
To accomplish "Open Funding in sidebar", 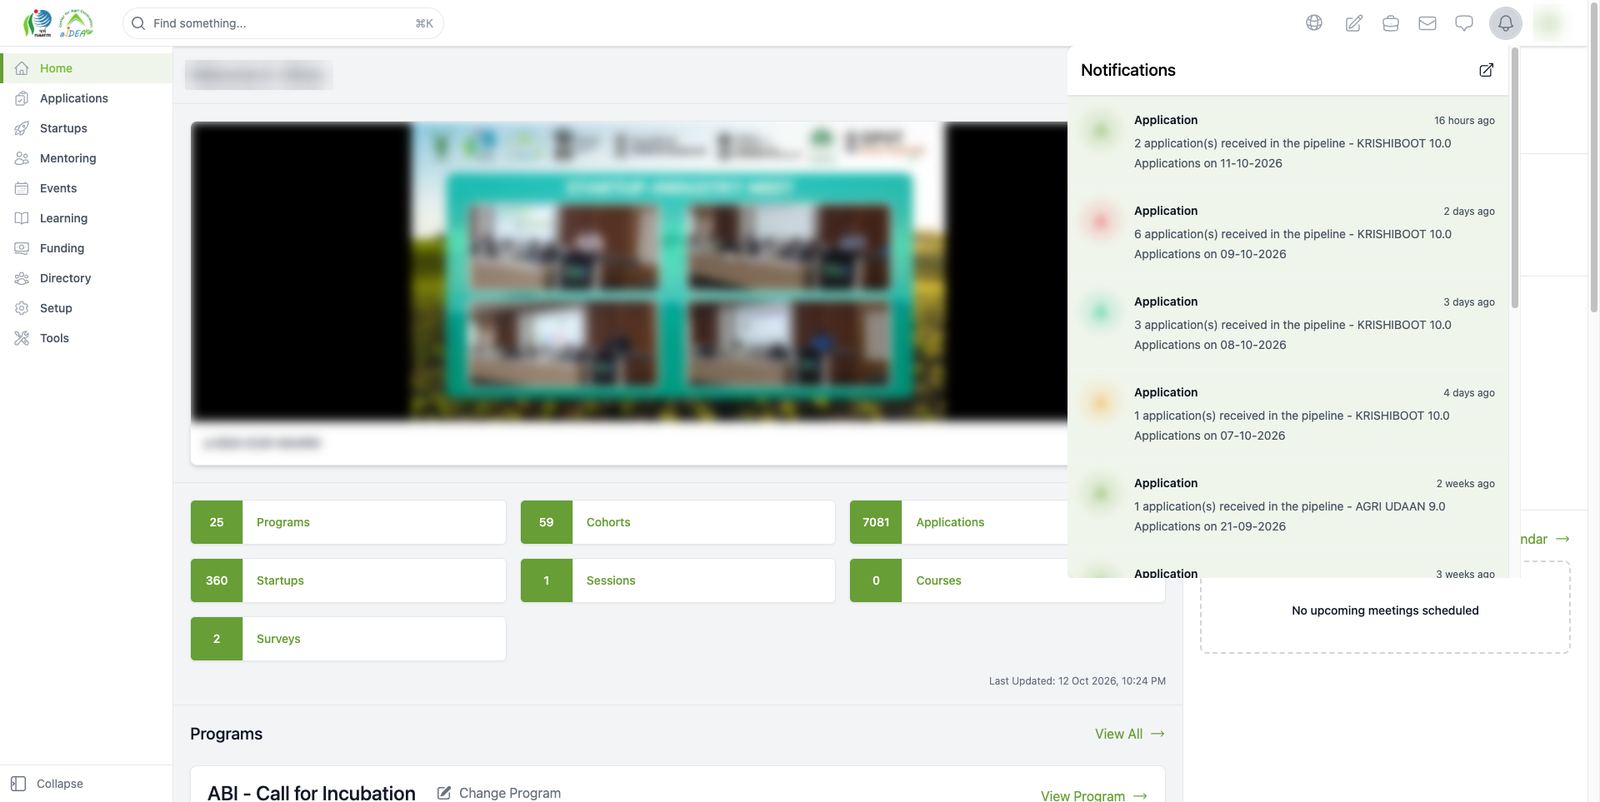I will 86,248.
